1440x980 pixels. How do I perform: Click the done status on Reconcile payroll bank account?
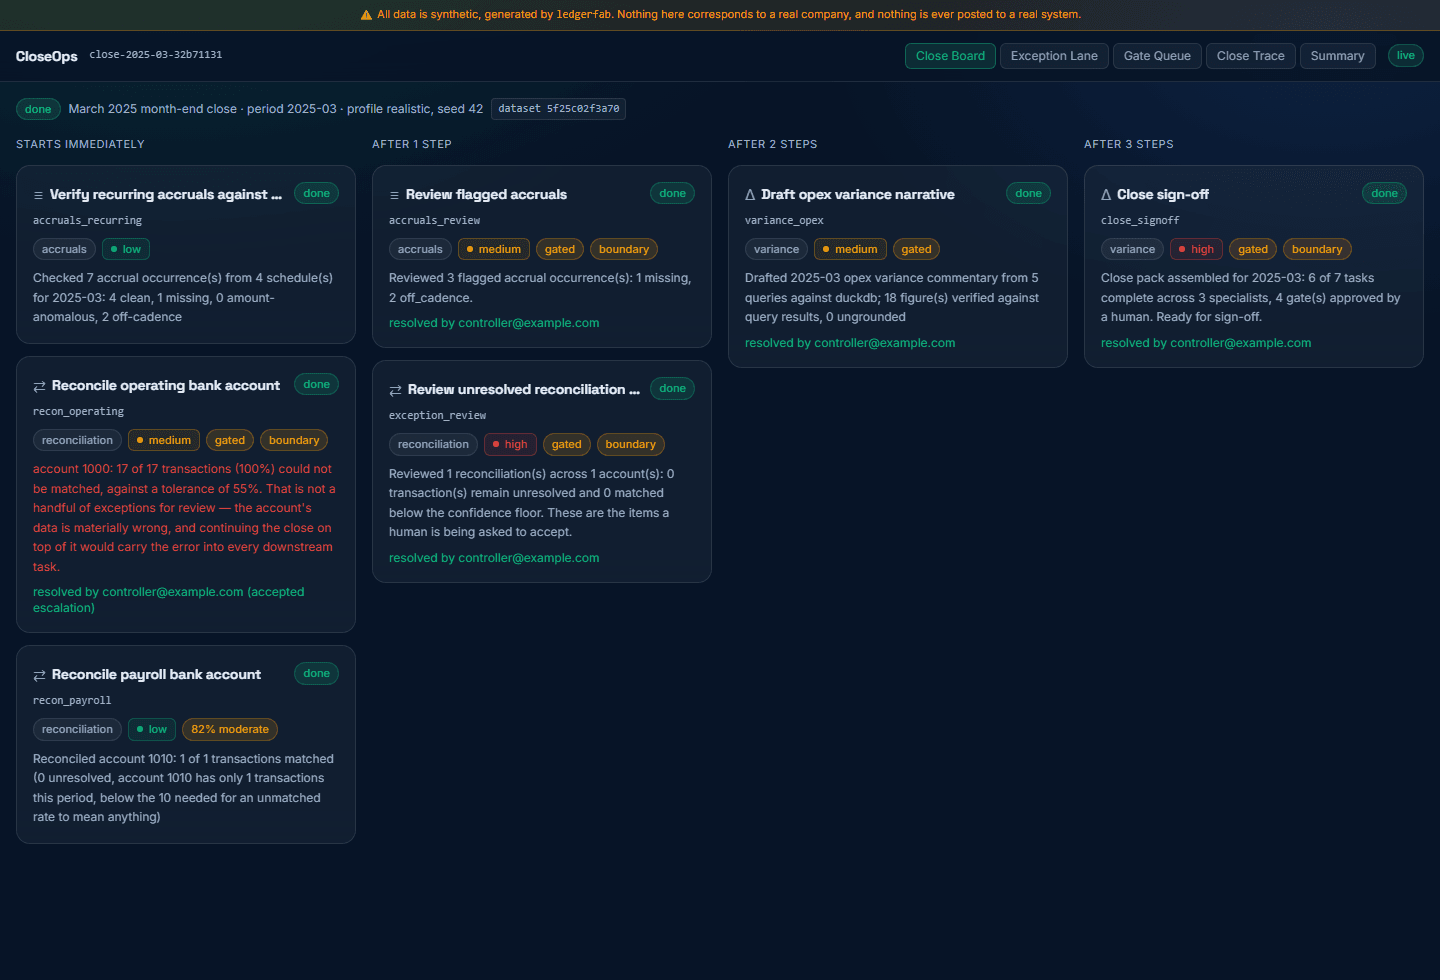pyautogui.click(x=316, y=674)
